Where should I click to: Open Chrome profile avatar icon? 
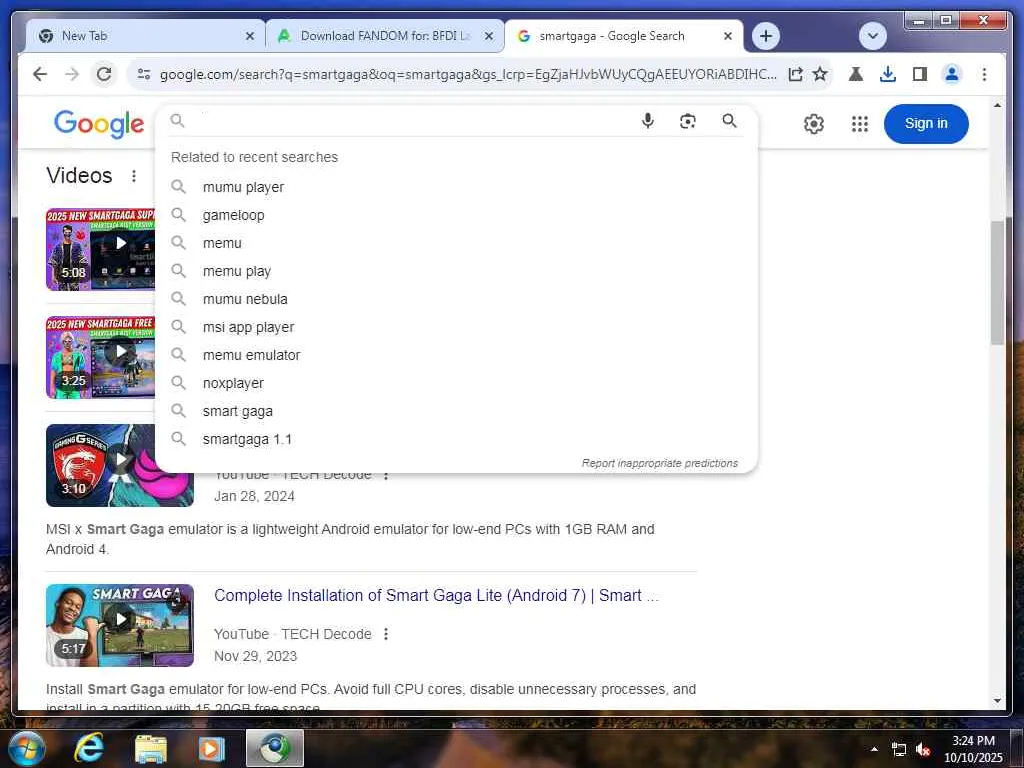pyautogui.click(x=952, y=74)
